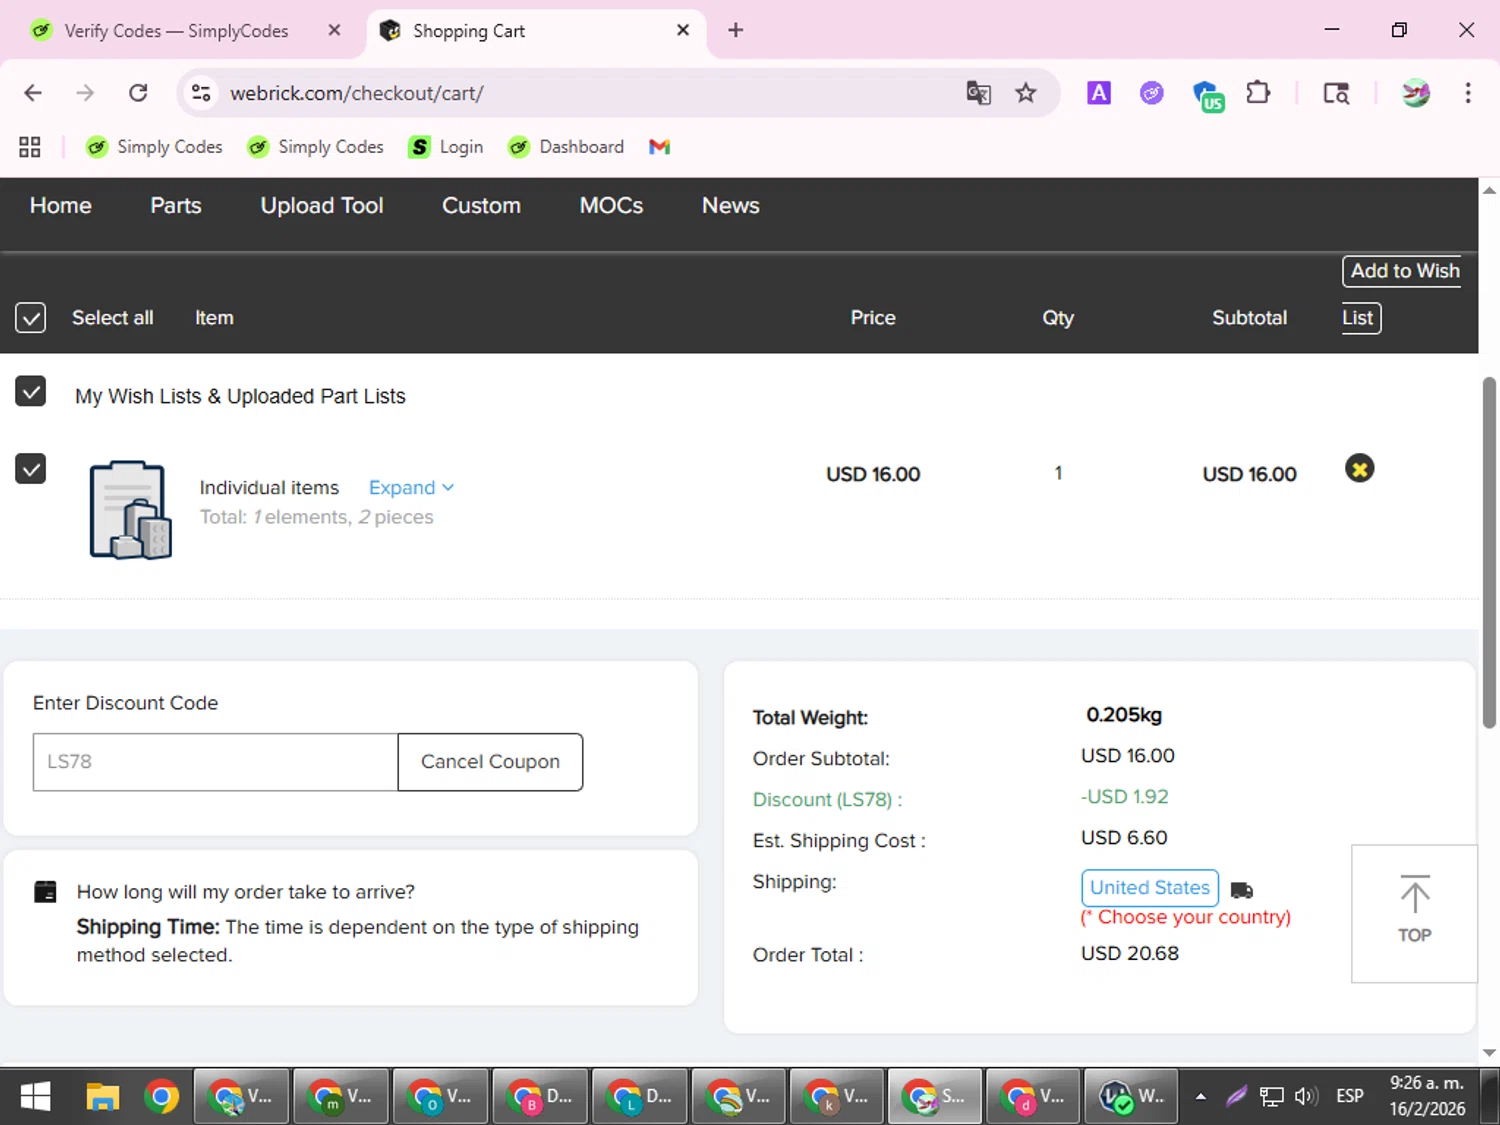Open the apps grid in bookmarks bar
The height and width of the screenshot is (1125, 1500).
(x=30, y=147)
